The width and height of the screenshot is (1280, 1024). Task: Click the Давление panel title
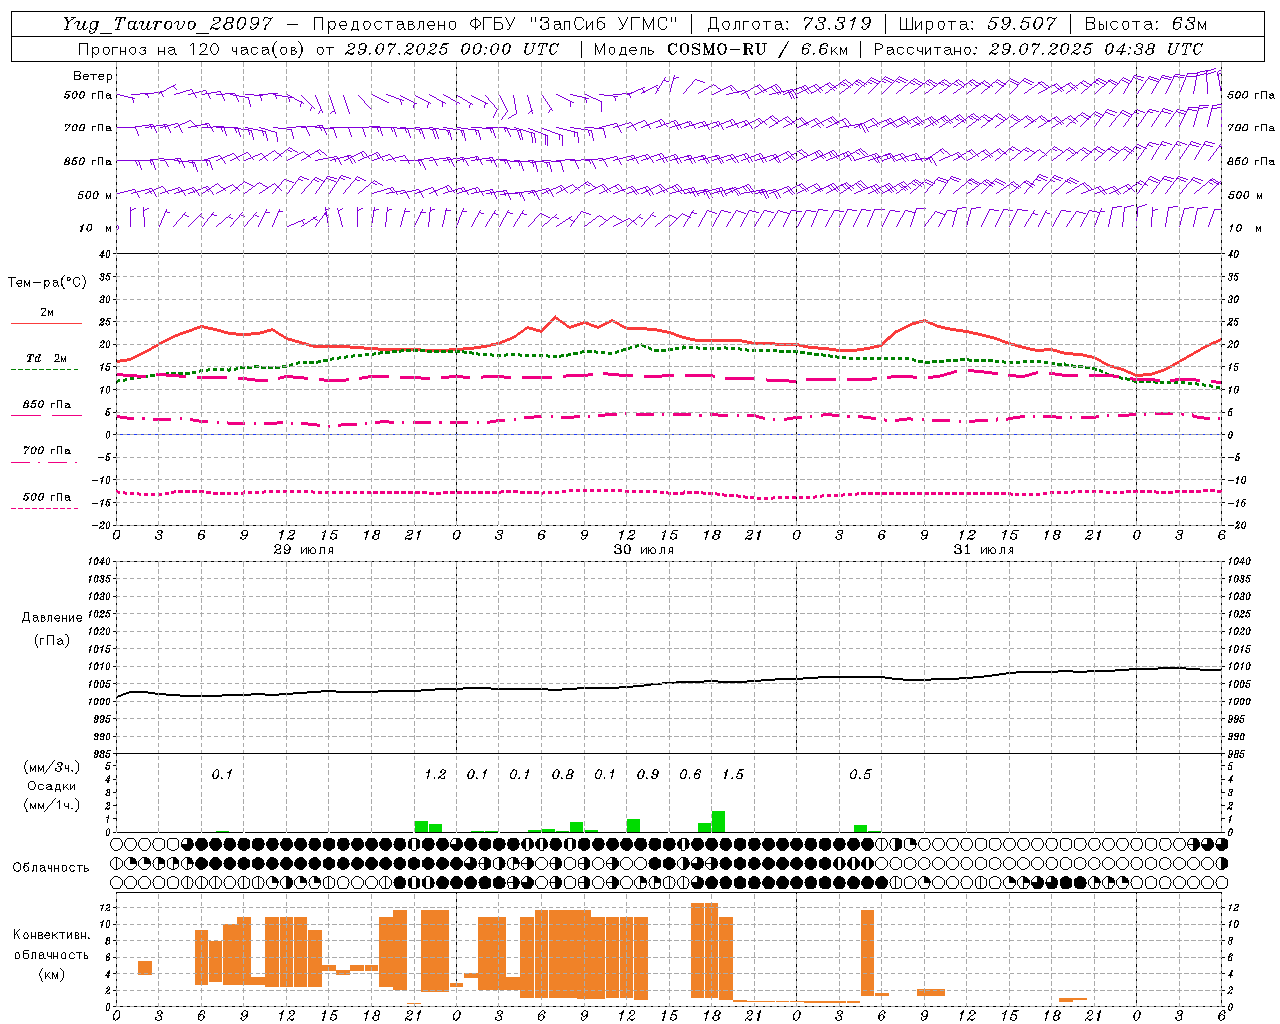point(52,618)
